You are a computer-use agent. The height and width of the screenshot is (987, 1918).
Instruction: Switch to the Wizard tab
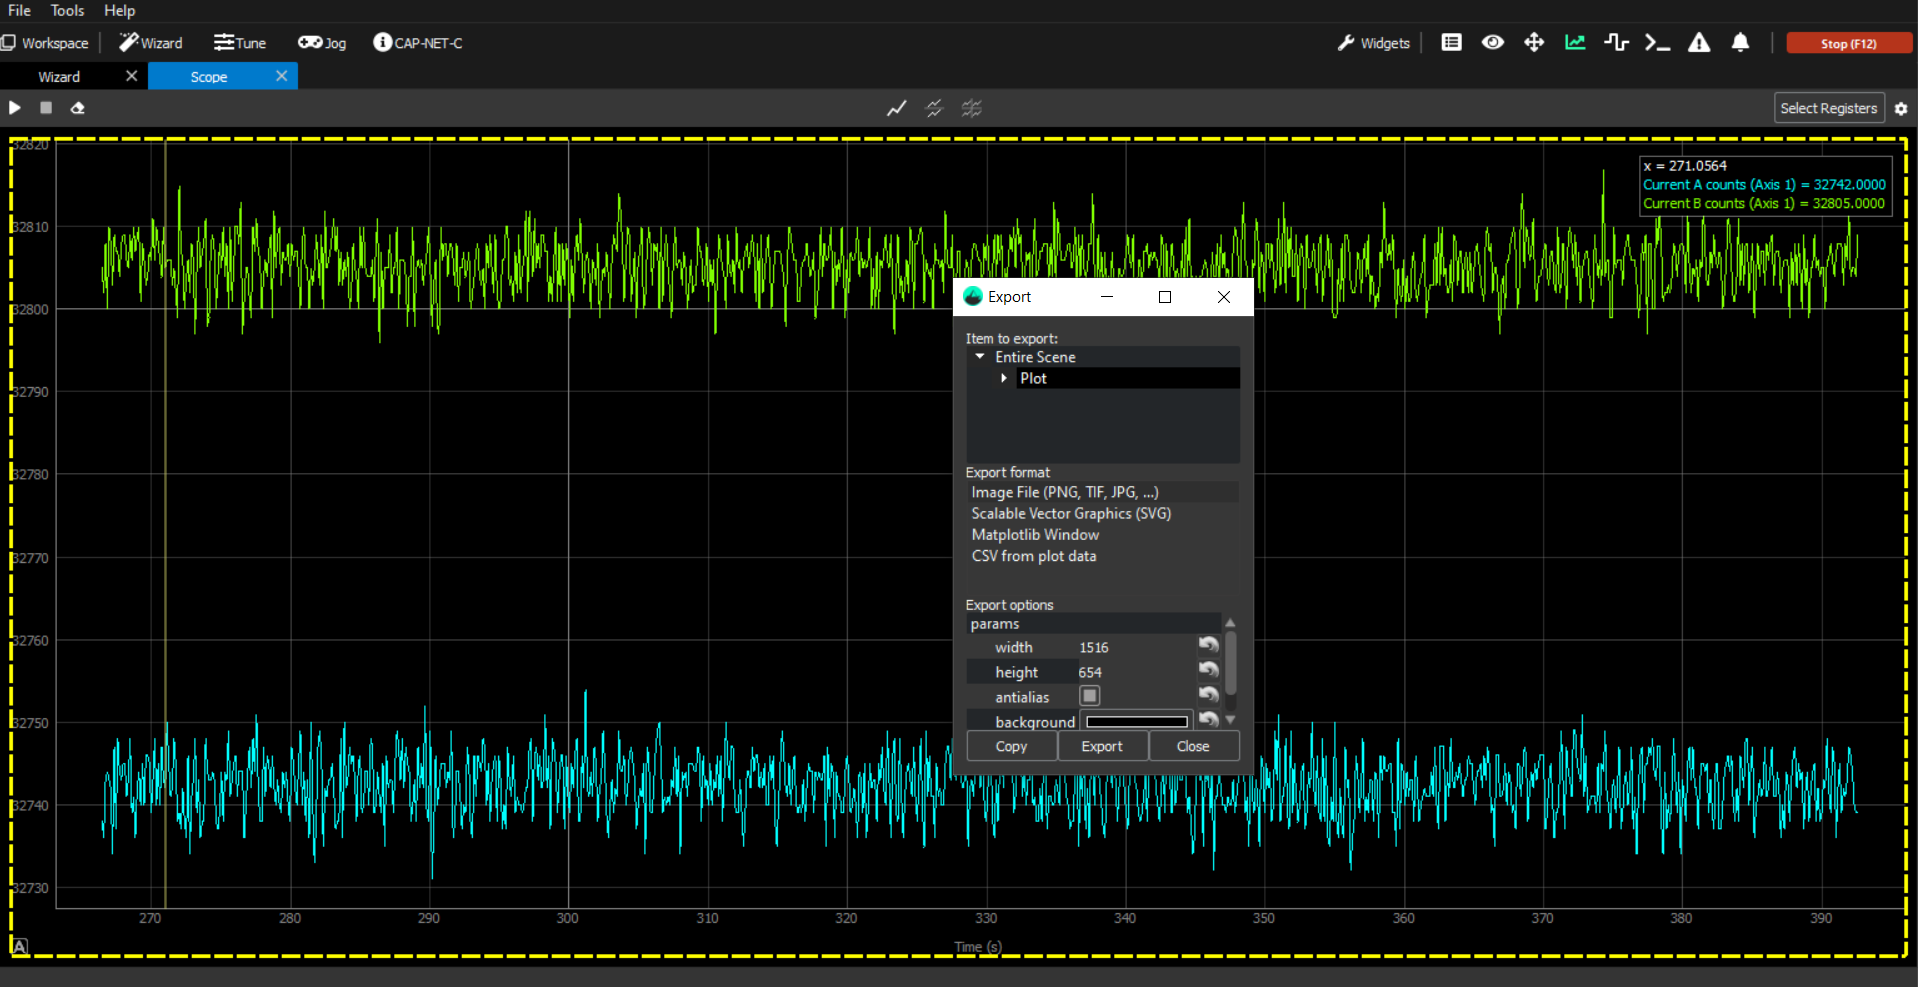(x=59, y=77)
